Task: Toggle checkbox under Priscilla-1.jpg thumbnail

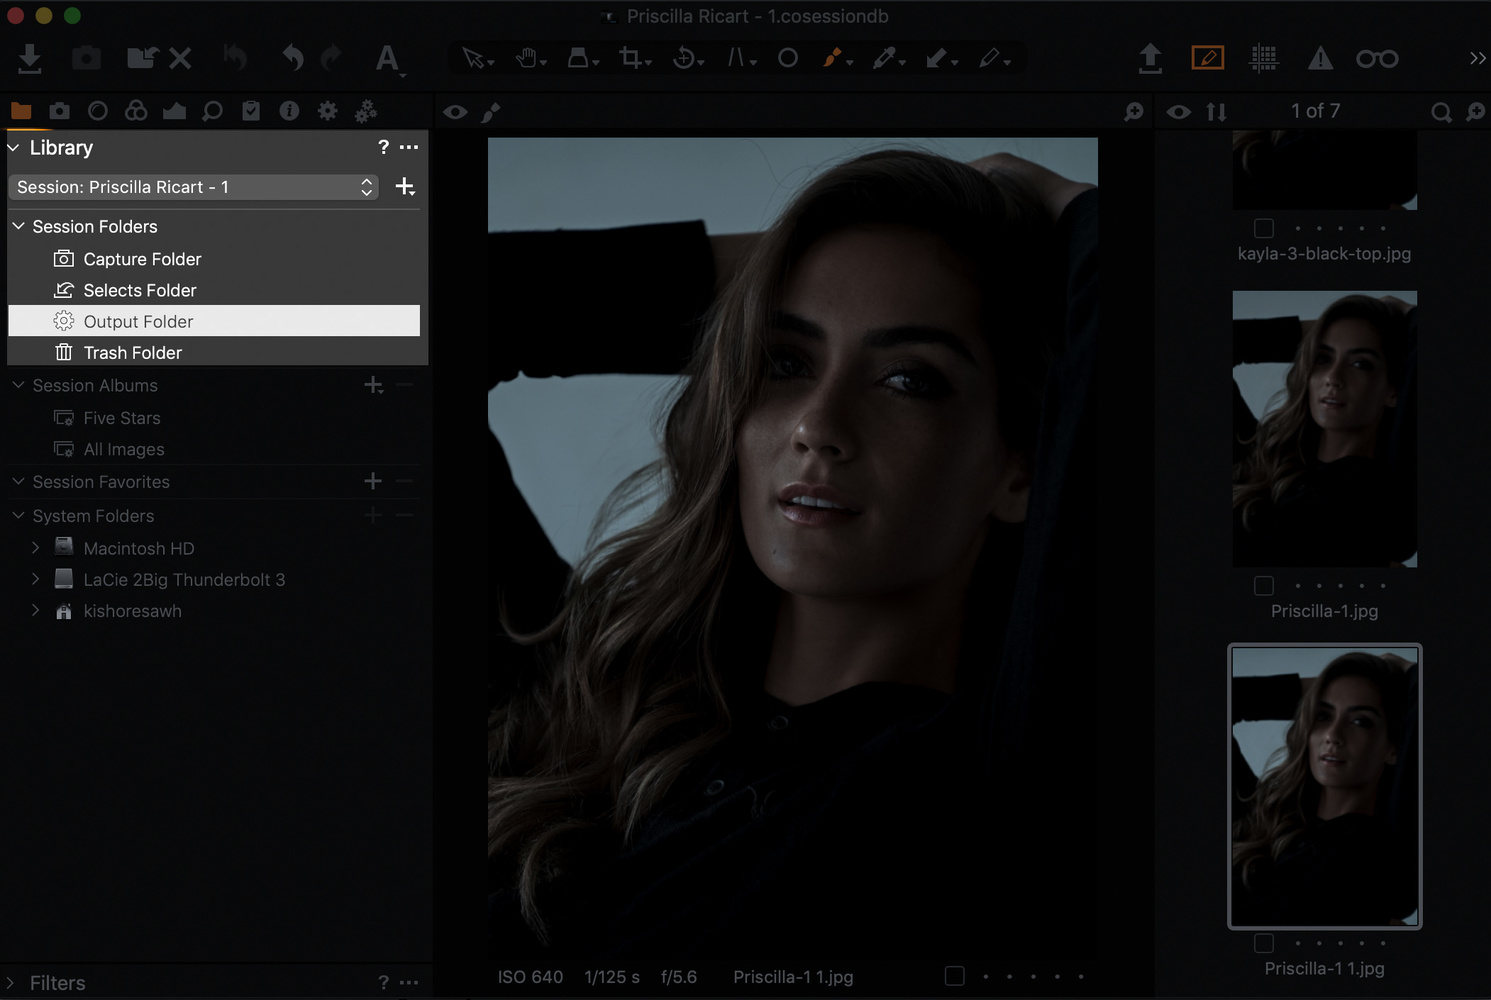Action: click(1264, 586)
